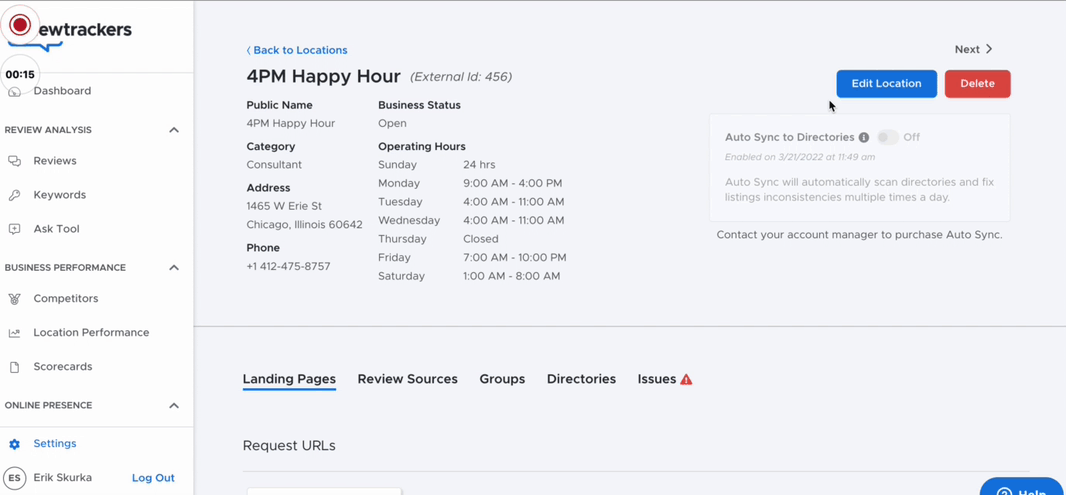Collapse the Review Analysis section

pos(174,130)
